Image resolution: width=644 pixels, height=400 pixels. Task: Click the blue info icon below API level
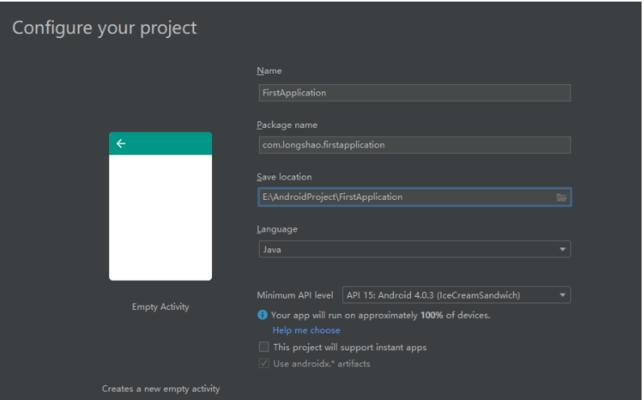(x=263, y=315)
